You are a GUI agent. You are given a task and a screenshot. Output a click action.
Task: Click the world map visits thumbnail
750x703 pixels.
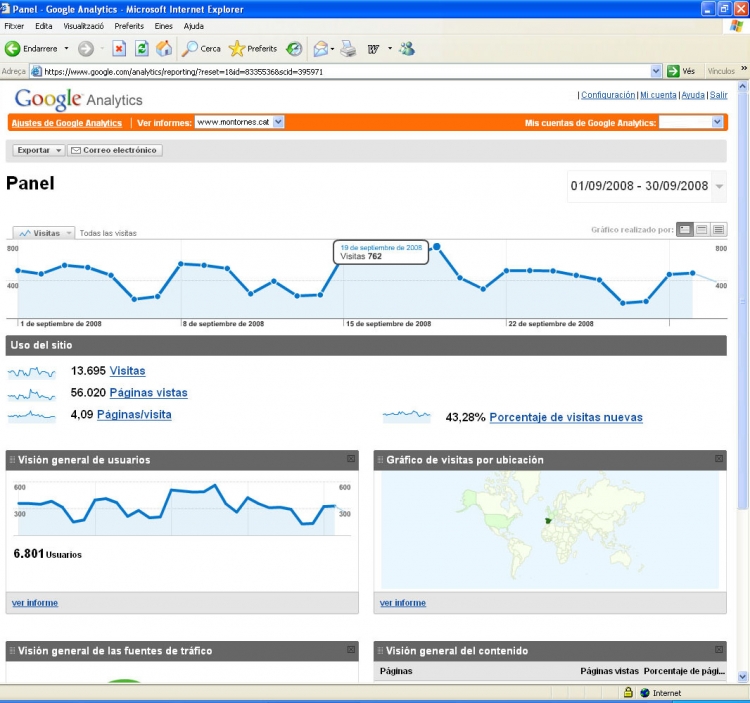tap(550, 530)
